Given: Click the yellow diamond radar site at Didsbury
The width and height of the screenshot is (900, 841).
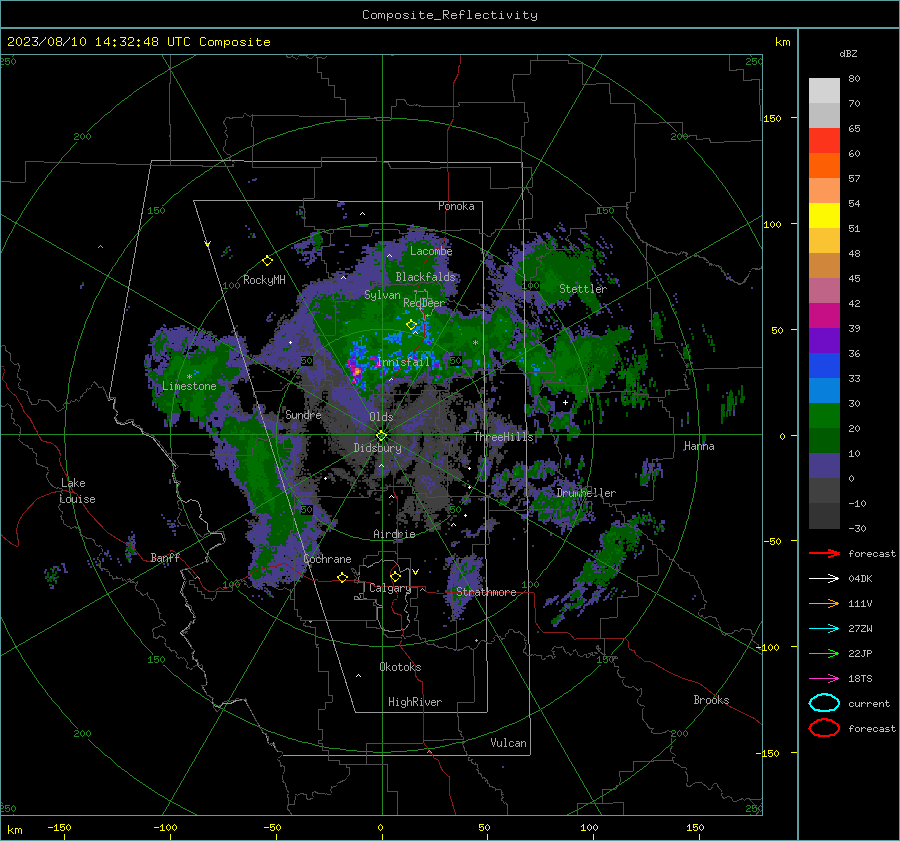Looking at the screenshot, I should pyautogui.click(x=381, y=436).
